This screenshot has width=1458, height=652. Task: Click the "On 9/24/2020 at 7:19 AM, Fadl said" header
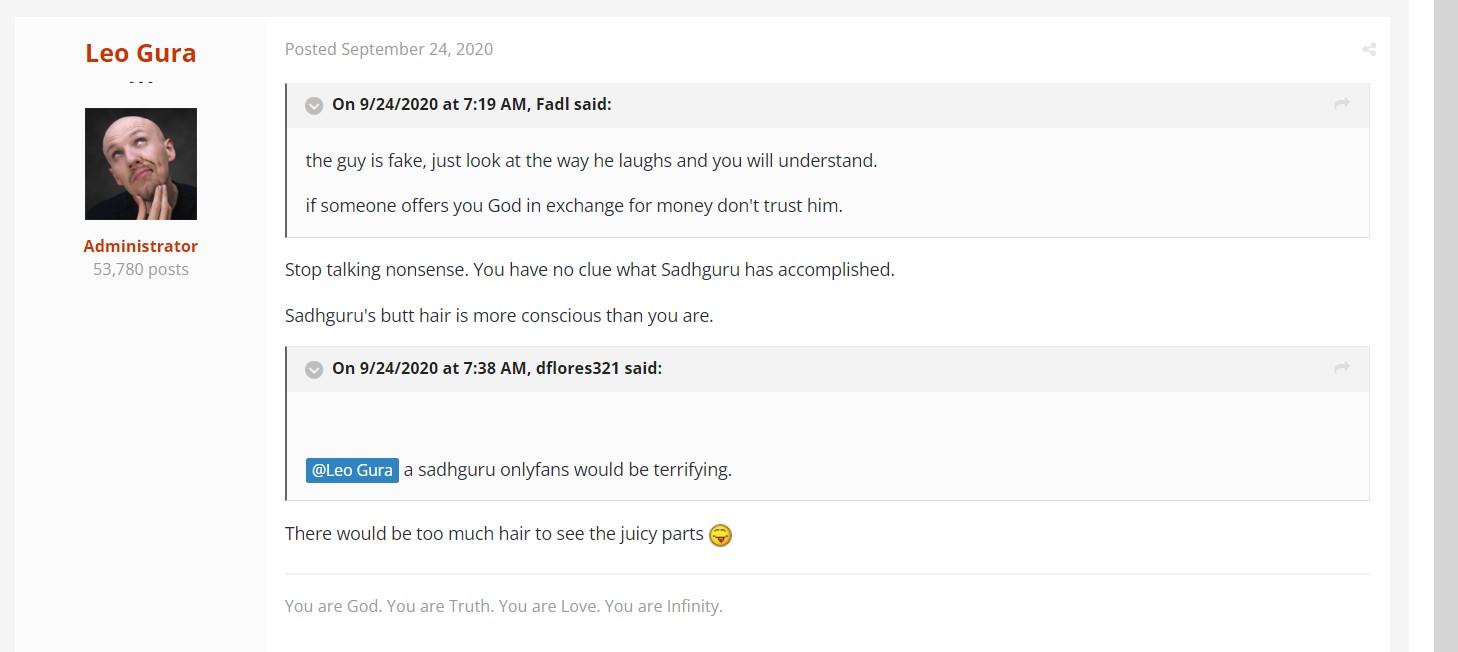tap(471, 104)
